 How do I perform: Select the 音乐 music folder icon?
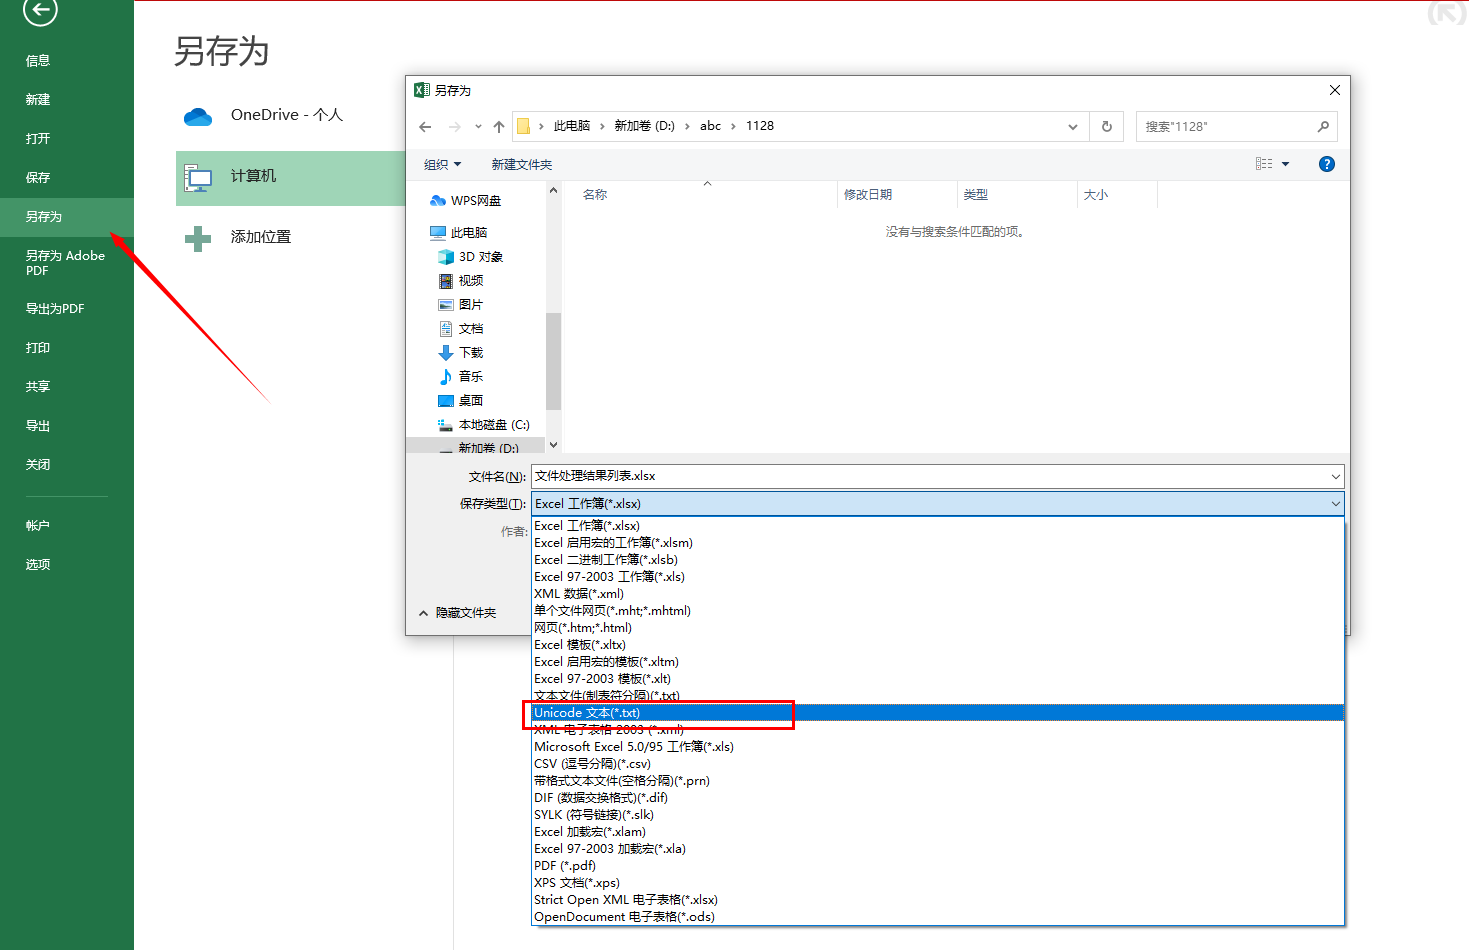tap(446, 376)
